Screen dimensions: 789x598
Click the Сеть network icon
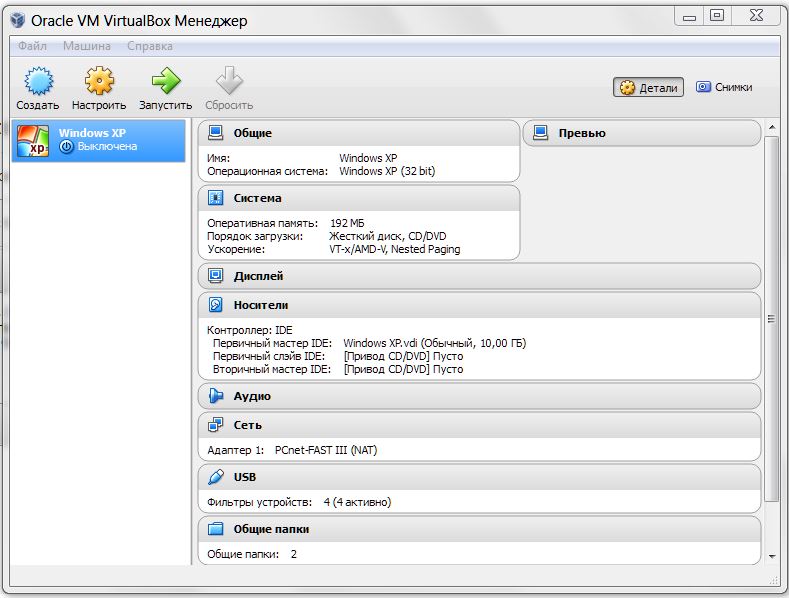point(215,425)
